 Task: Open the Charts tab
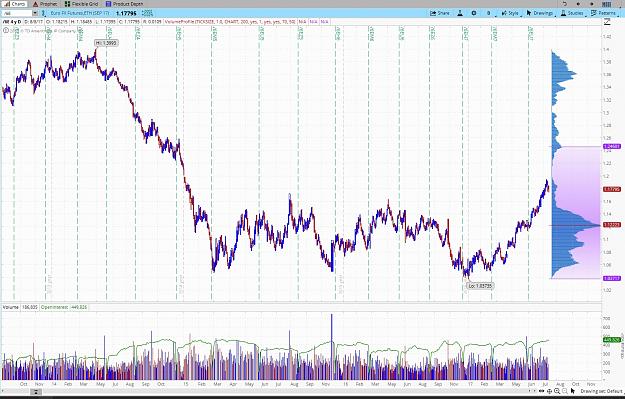point(15,4)
